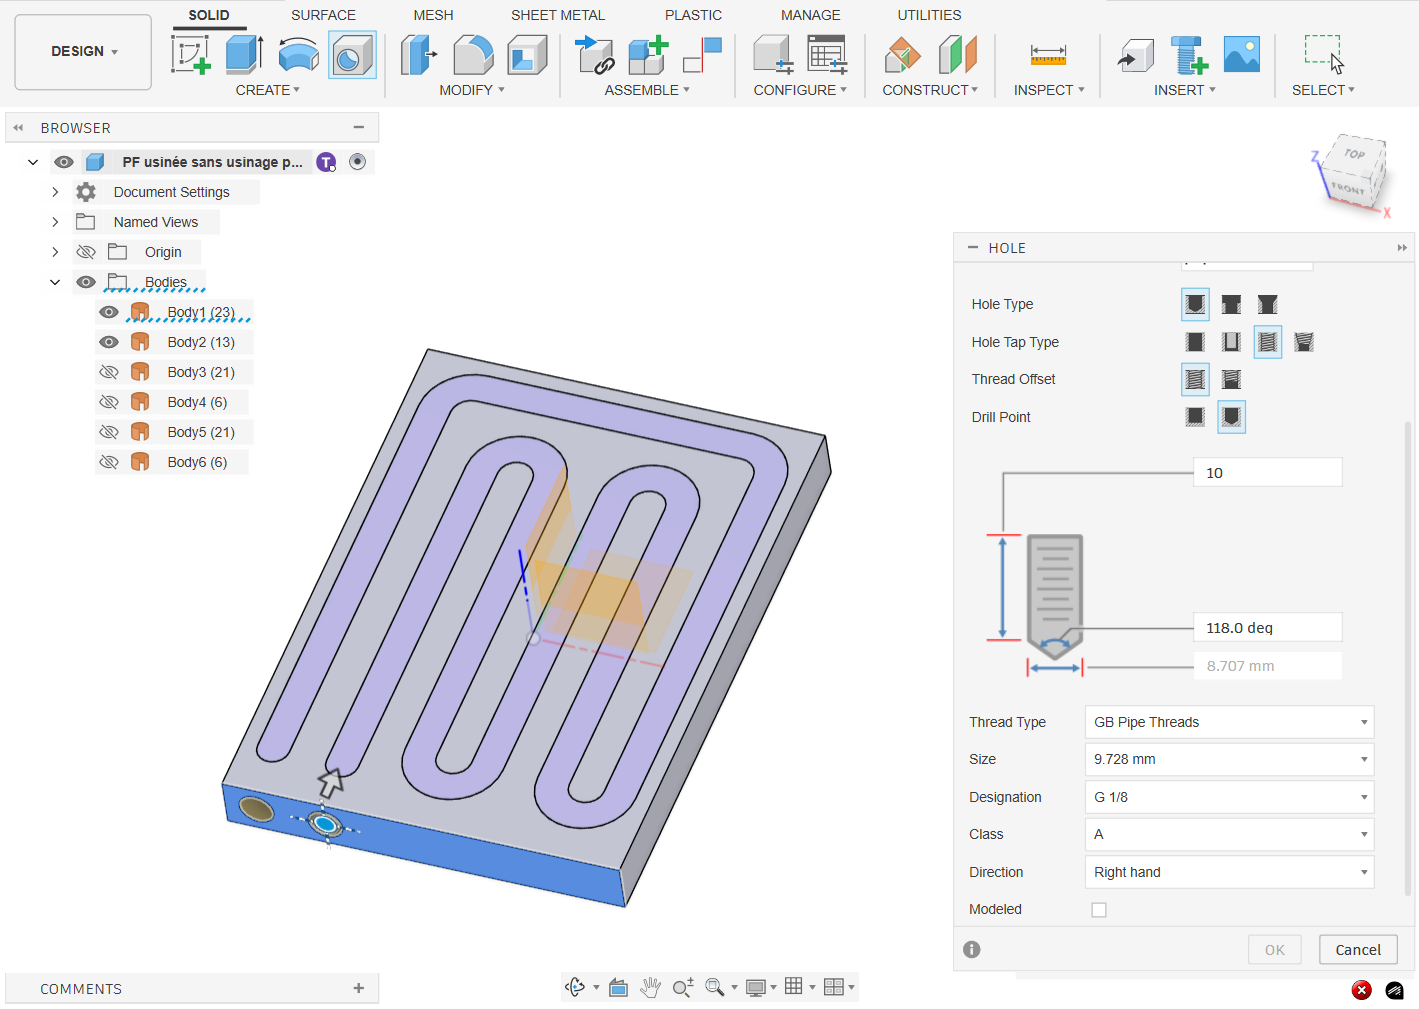1419x1009 pixels.
Task: Click the Canvas insert icon
Action: click(1242, 55)
